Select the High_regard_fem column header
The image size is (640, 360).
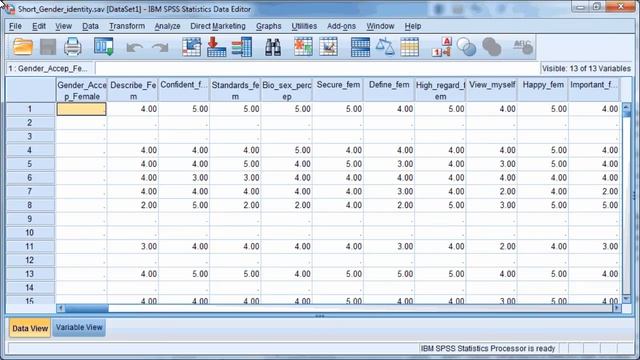(x=440, y=90)
